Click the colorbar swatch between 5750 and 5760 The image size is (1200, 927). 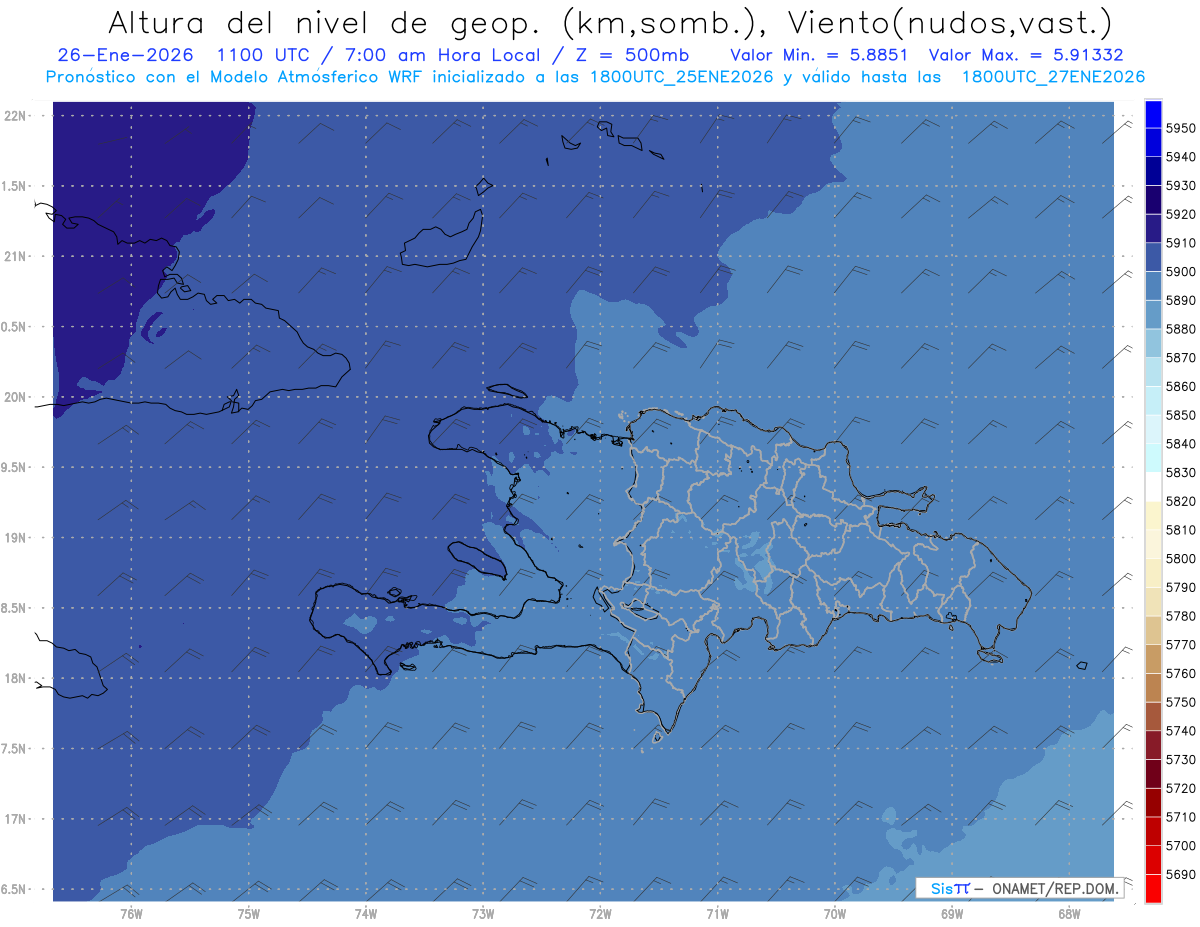click(1153, 687)
